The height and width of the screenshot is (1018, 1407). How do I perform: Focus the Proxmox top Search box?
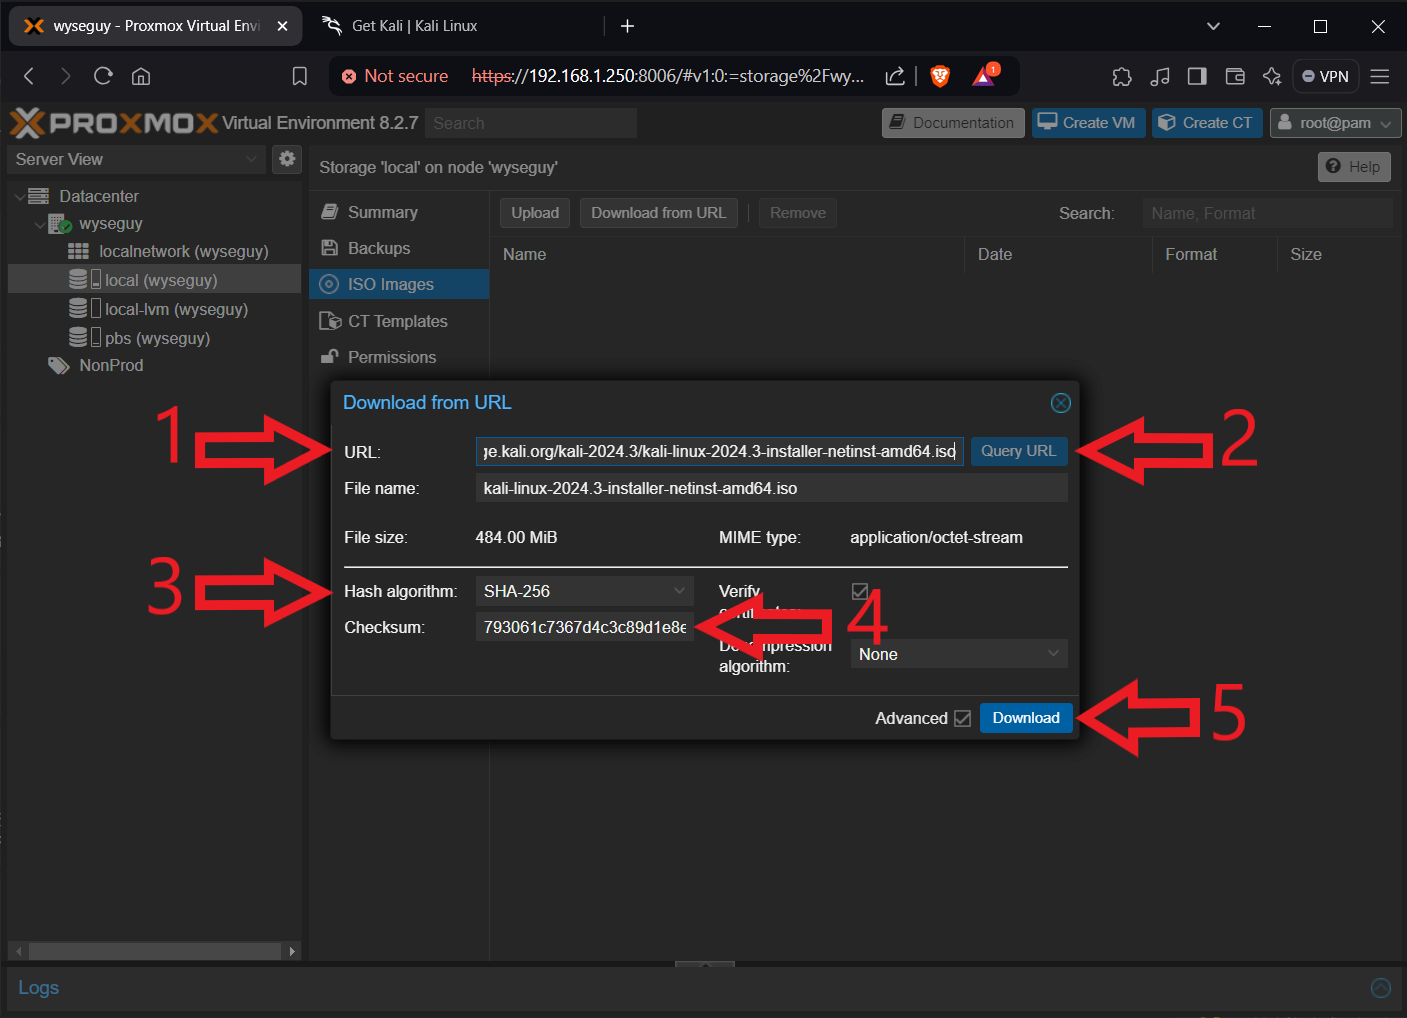[x=531, y=123]
